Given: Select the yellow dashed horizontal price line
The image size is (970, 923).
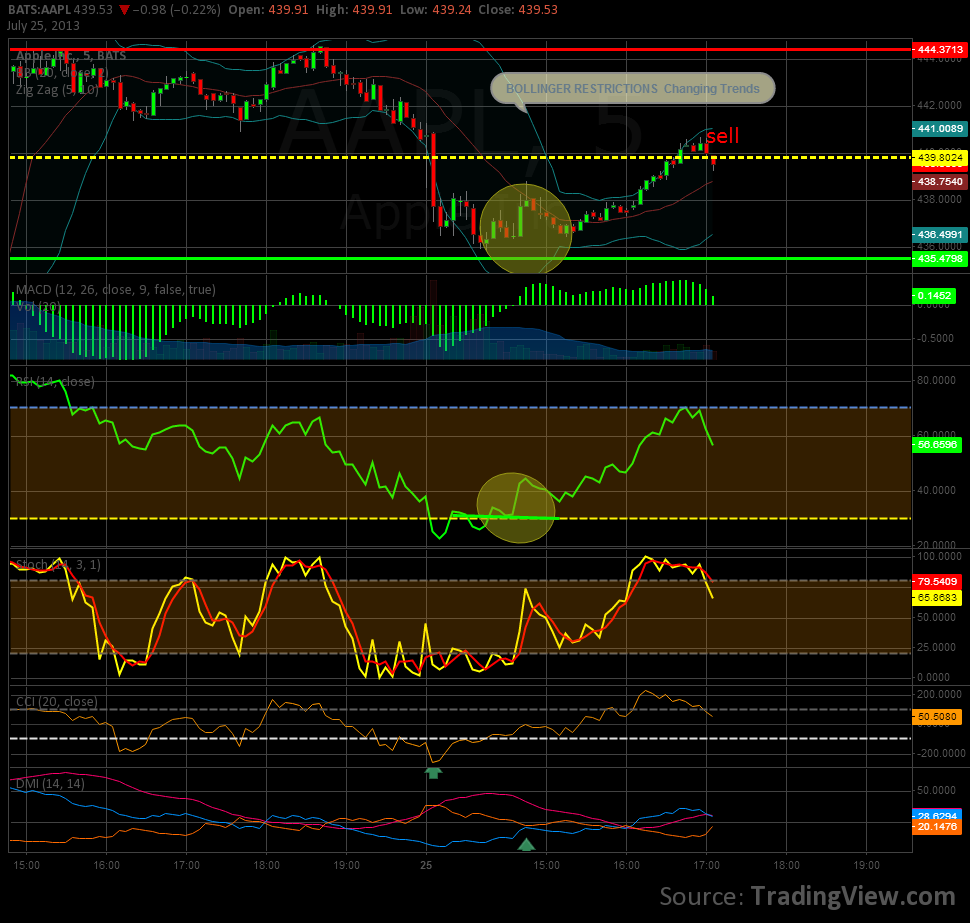Looking at the screenshot, I should pos(460,158).
